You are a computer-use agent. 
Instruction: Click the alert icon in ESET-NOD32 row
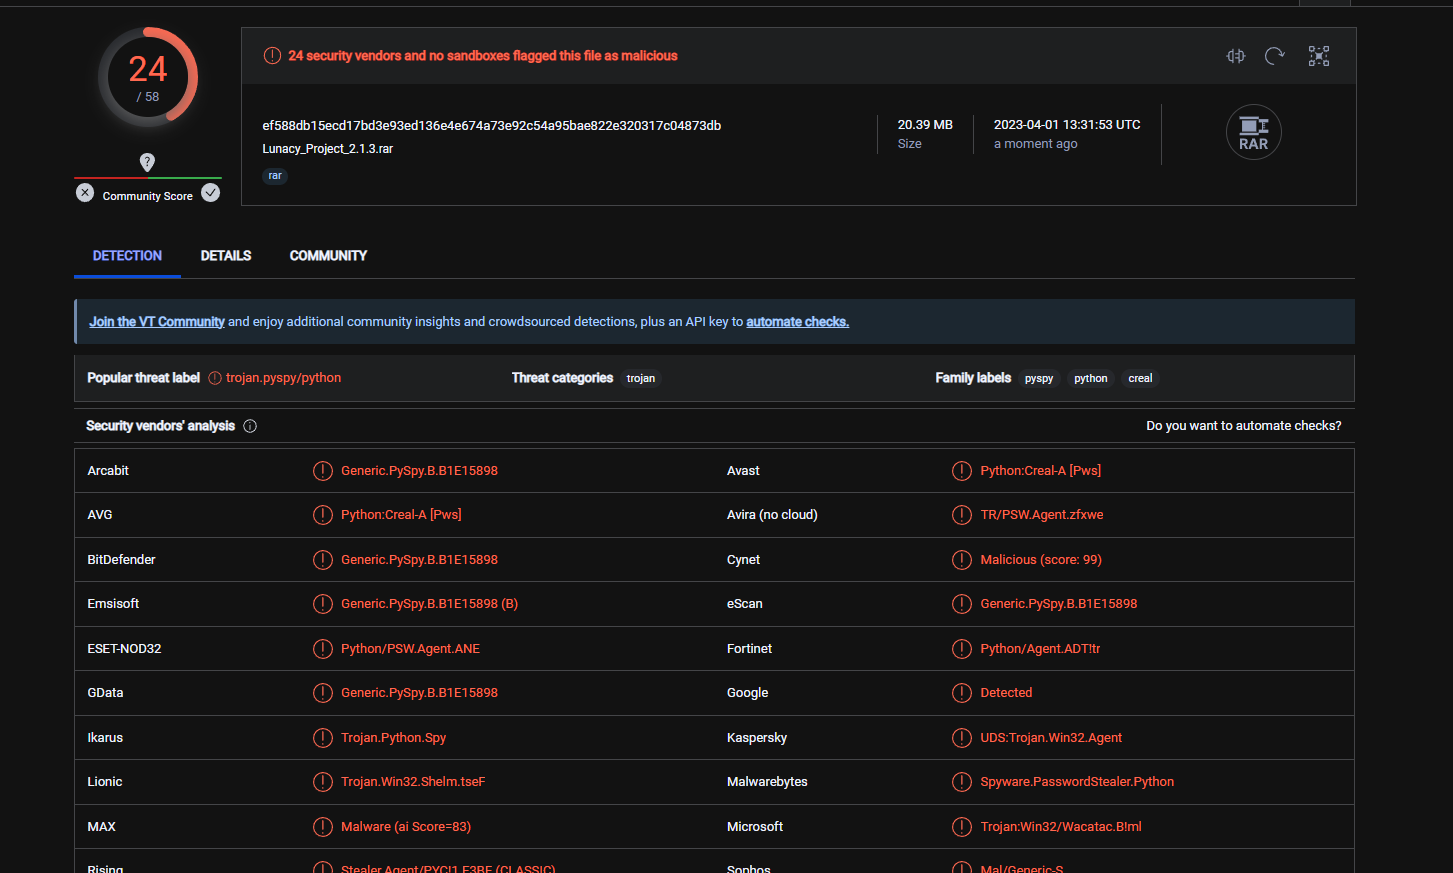(323, 649)
